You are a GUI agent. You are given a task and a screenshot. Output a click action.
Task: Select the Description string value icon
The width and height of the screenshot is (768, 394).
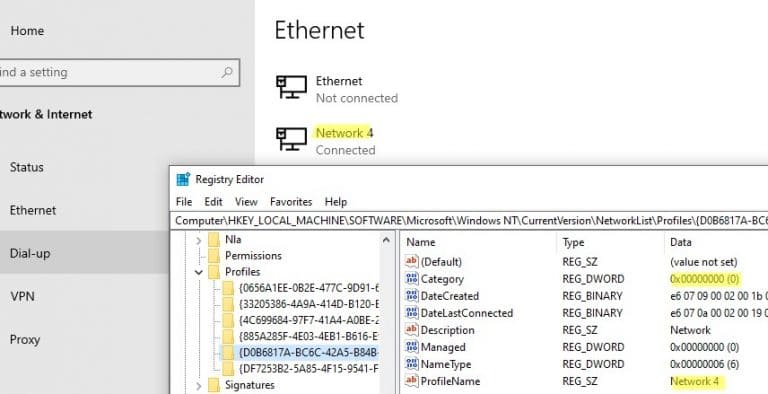[x=411, y=330]
